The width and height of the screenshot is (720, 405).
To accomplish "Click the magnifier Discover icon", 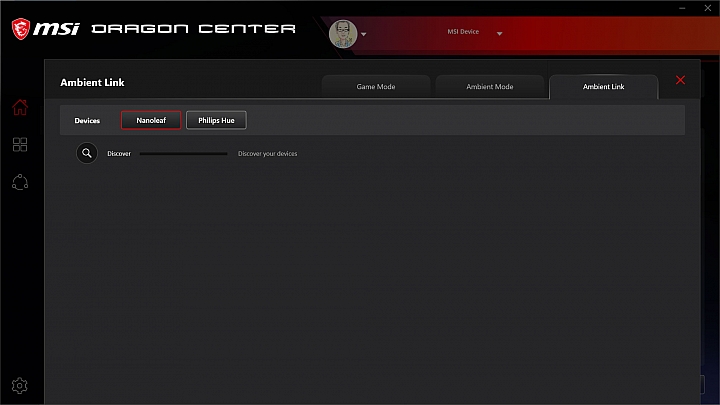I will coord(87,153).
